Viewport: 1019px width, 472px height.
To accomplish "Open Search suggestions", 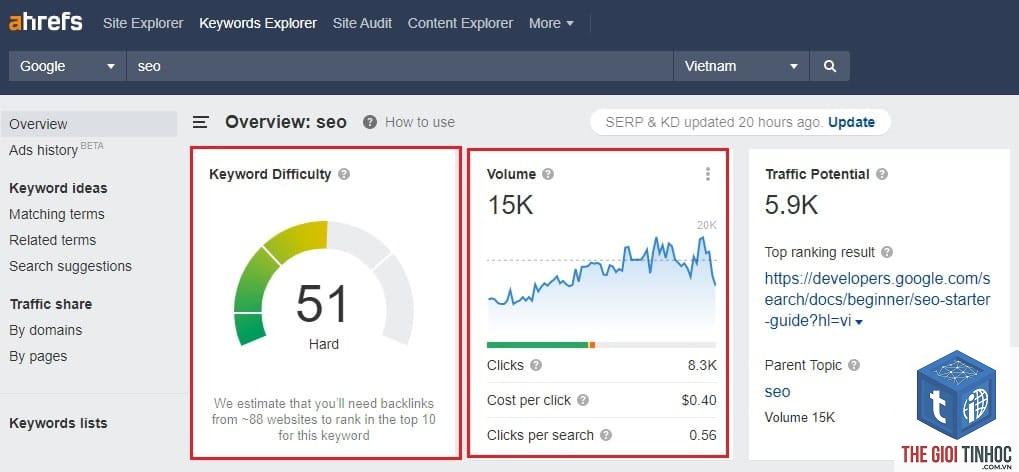I will click(70, 266).
